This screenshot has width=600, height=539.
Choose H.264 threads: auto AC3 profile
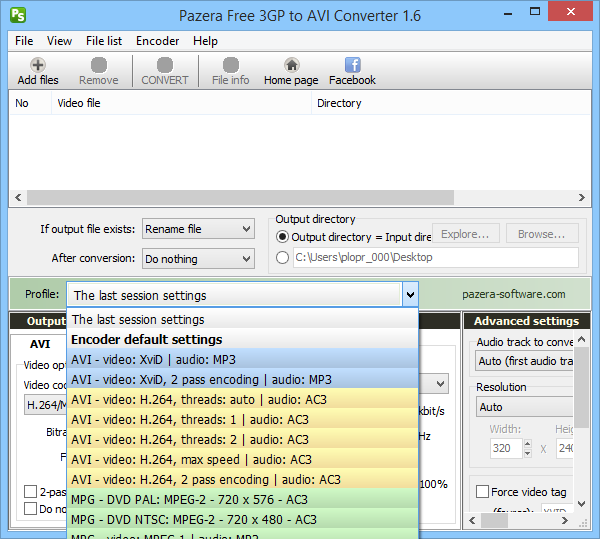point(243,399)
